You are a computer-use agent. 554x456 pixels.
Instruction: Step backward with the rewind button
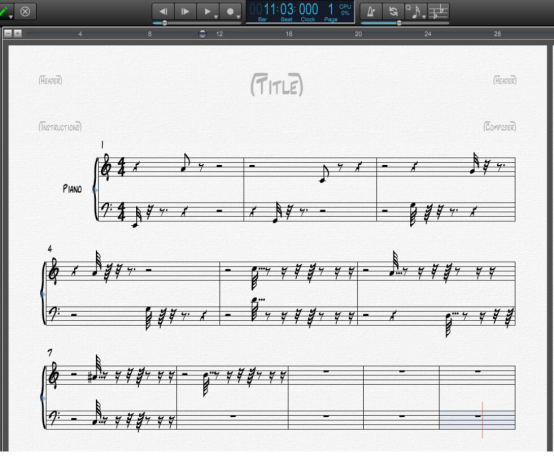pos(163,12)
